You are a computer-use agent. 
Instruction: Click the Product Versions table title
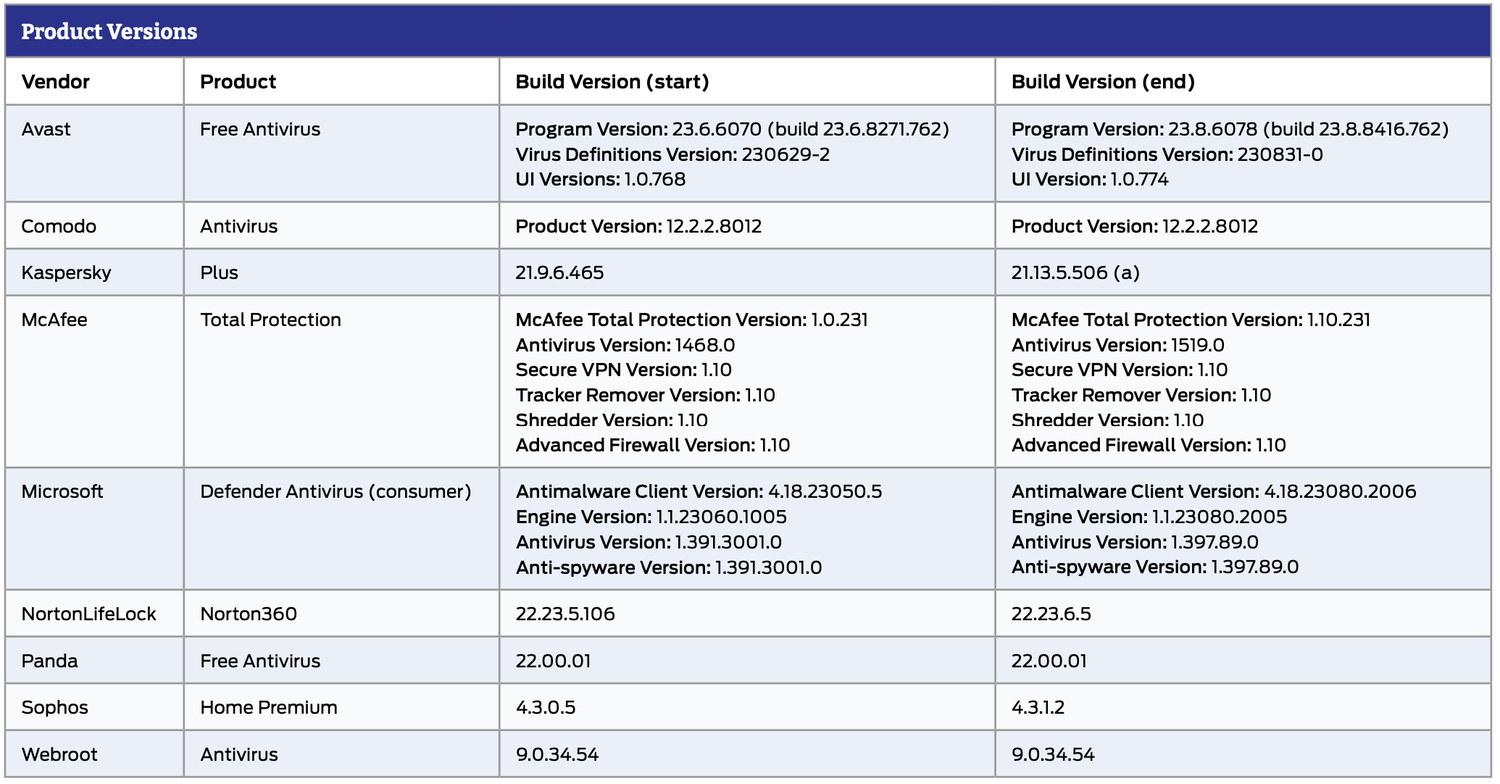click(109, 32)
